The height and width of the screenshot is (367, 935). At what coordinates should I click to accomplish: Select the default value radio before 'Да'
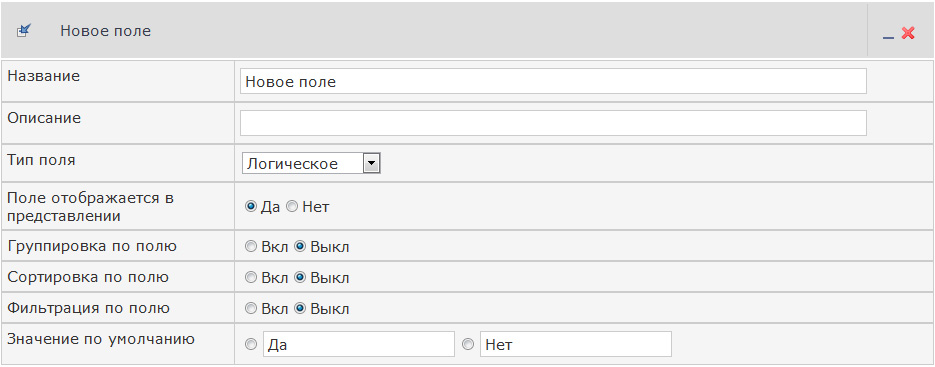(250, 344)
